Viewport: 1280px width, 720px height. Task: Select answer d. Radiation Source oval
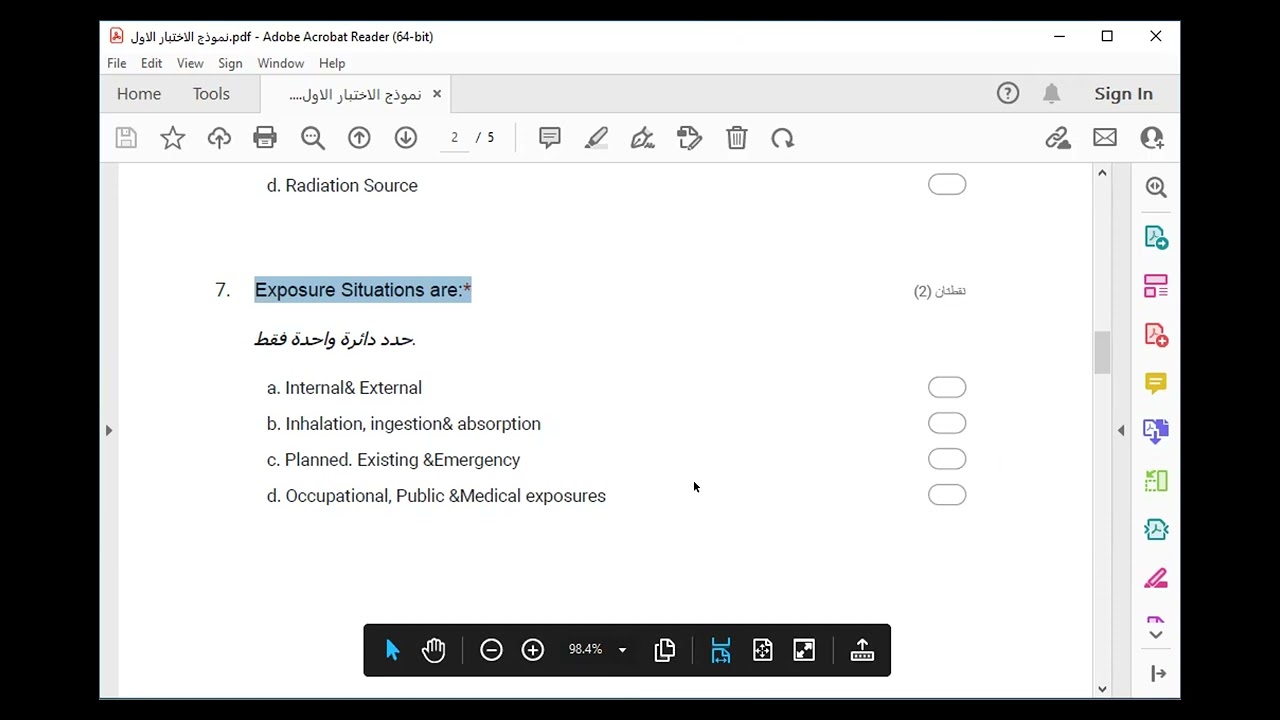click(947, 185)
